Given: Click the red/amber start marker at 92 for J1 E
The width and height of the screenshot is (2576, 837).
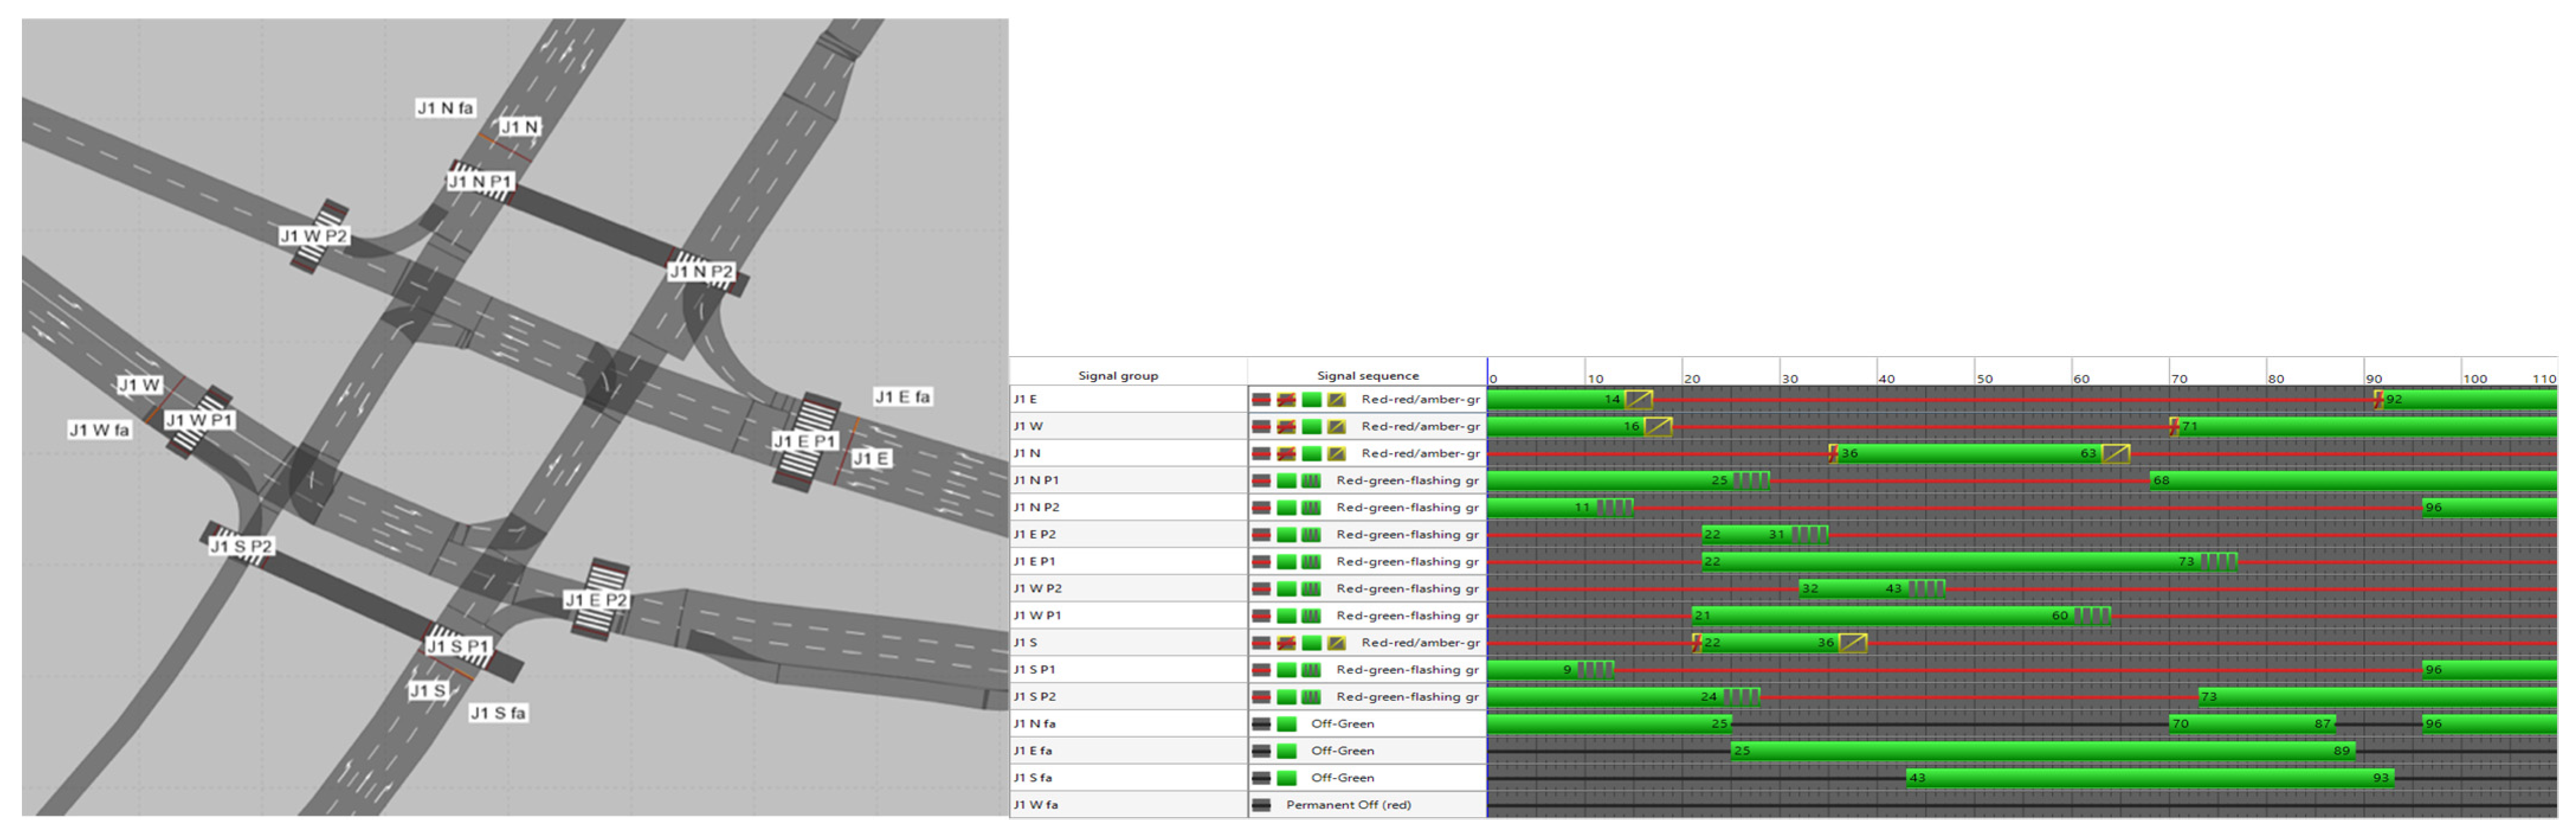Looking at the screenshot, I should pos(2378,400).
